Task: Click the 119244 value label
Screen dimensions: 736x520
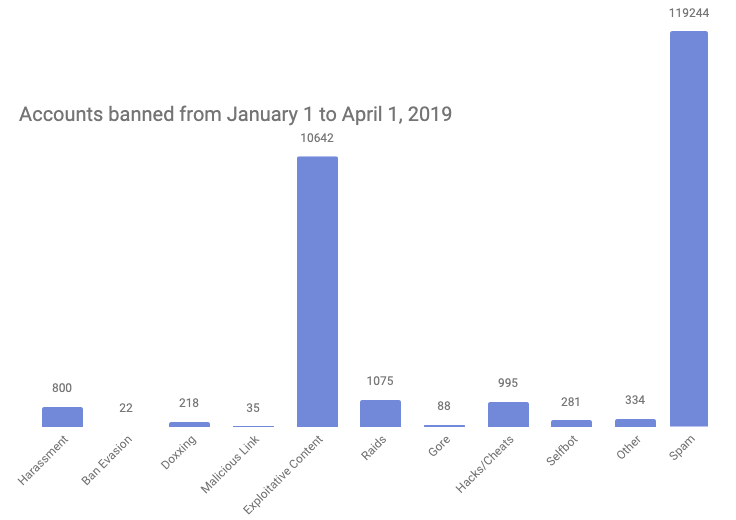Action: [688, 14]
